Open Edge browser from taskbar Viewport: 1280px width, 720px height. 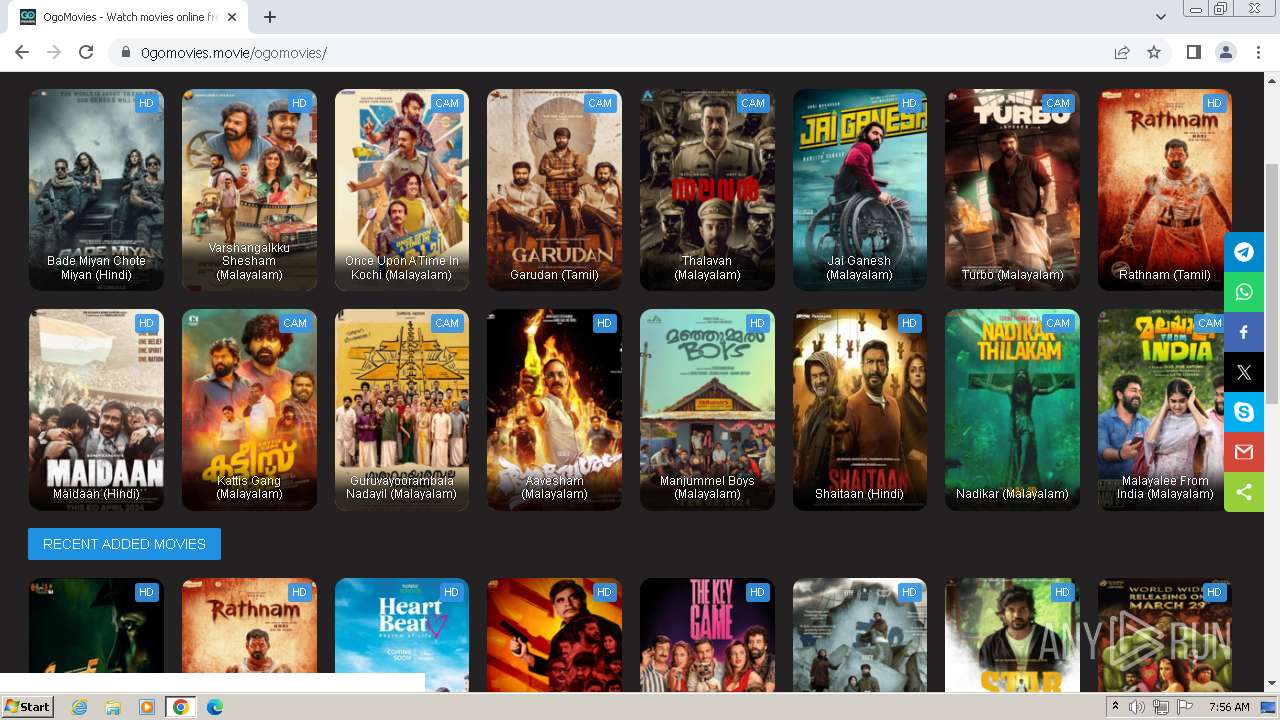(214, 707)
